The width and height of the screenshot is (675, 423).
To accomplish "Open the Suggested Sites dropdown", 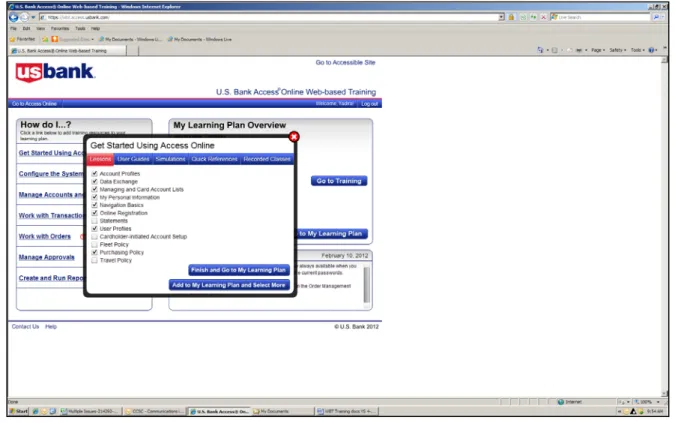I will click(93, 39).
